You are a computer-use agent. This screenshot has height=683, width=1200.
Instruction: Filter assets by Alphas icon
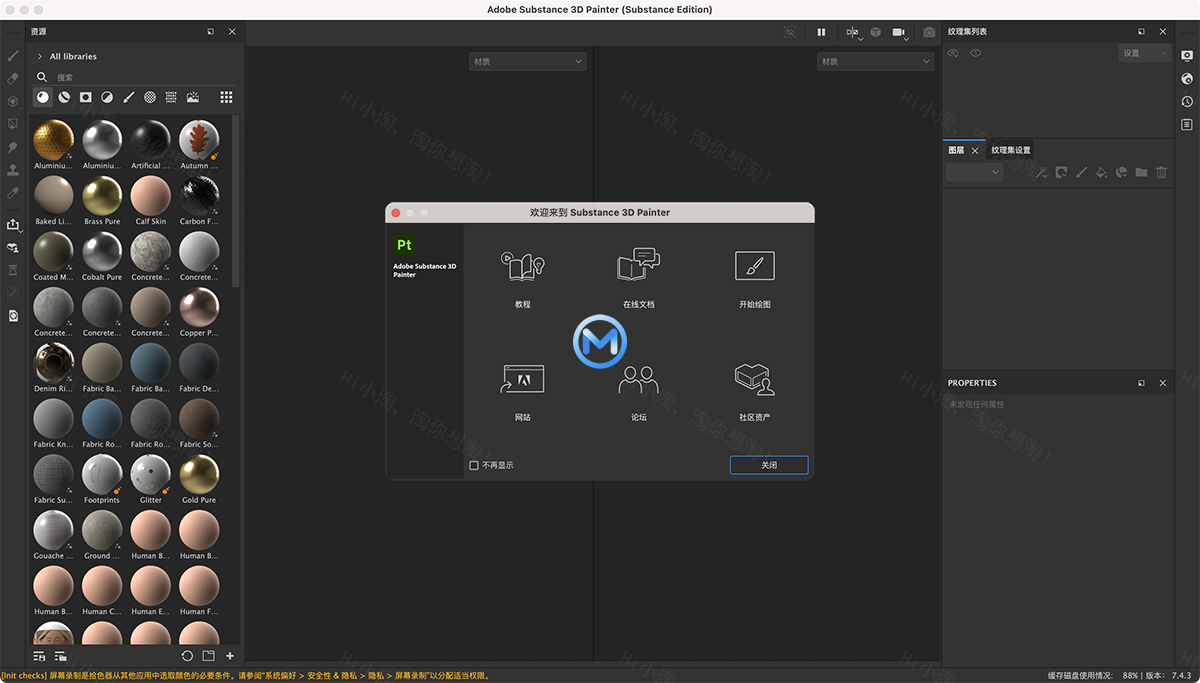point(150,97)
